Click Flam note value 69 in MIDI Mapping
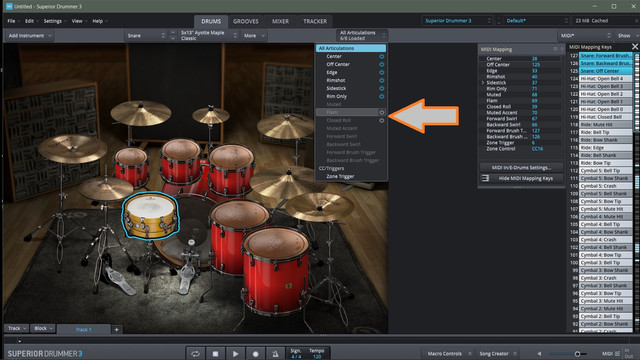 tap(534, 100)
